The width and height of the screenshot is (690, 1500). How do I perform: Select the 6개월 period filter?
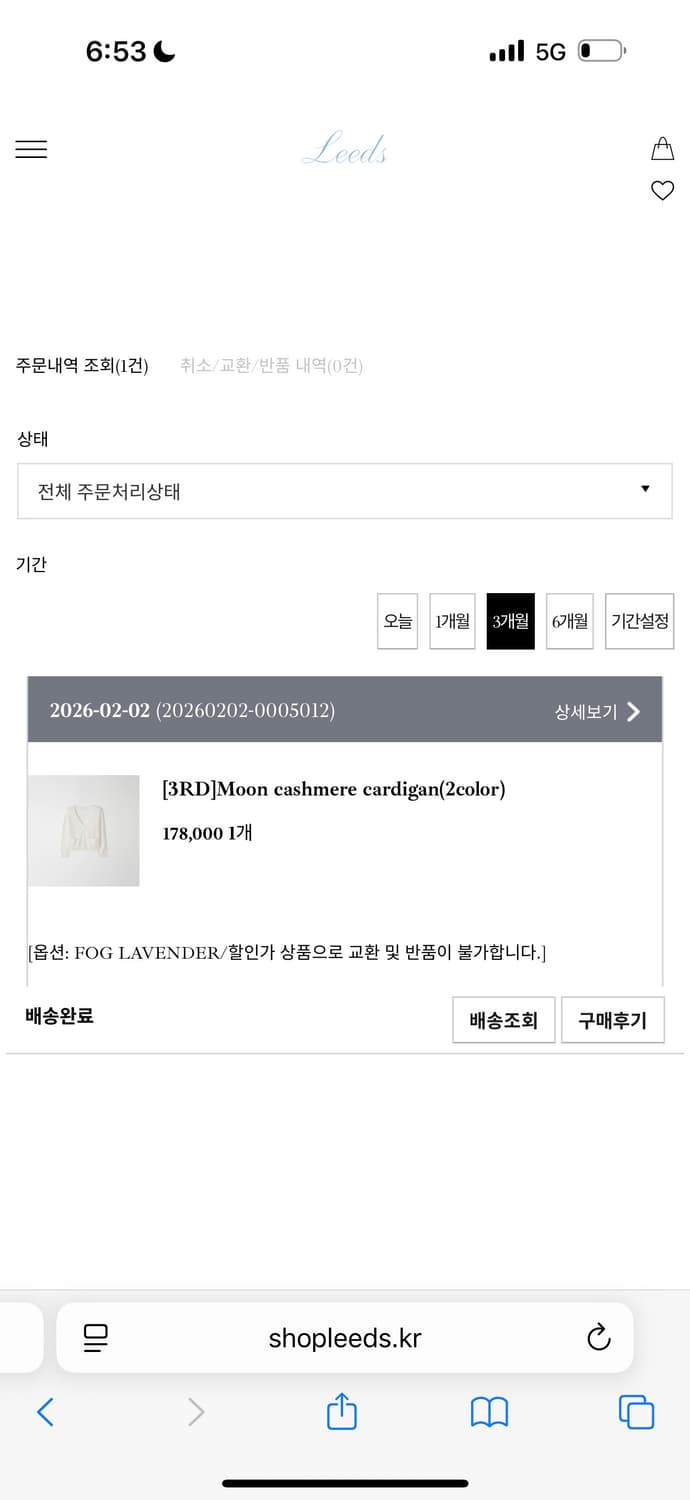(x=569, y=621)
